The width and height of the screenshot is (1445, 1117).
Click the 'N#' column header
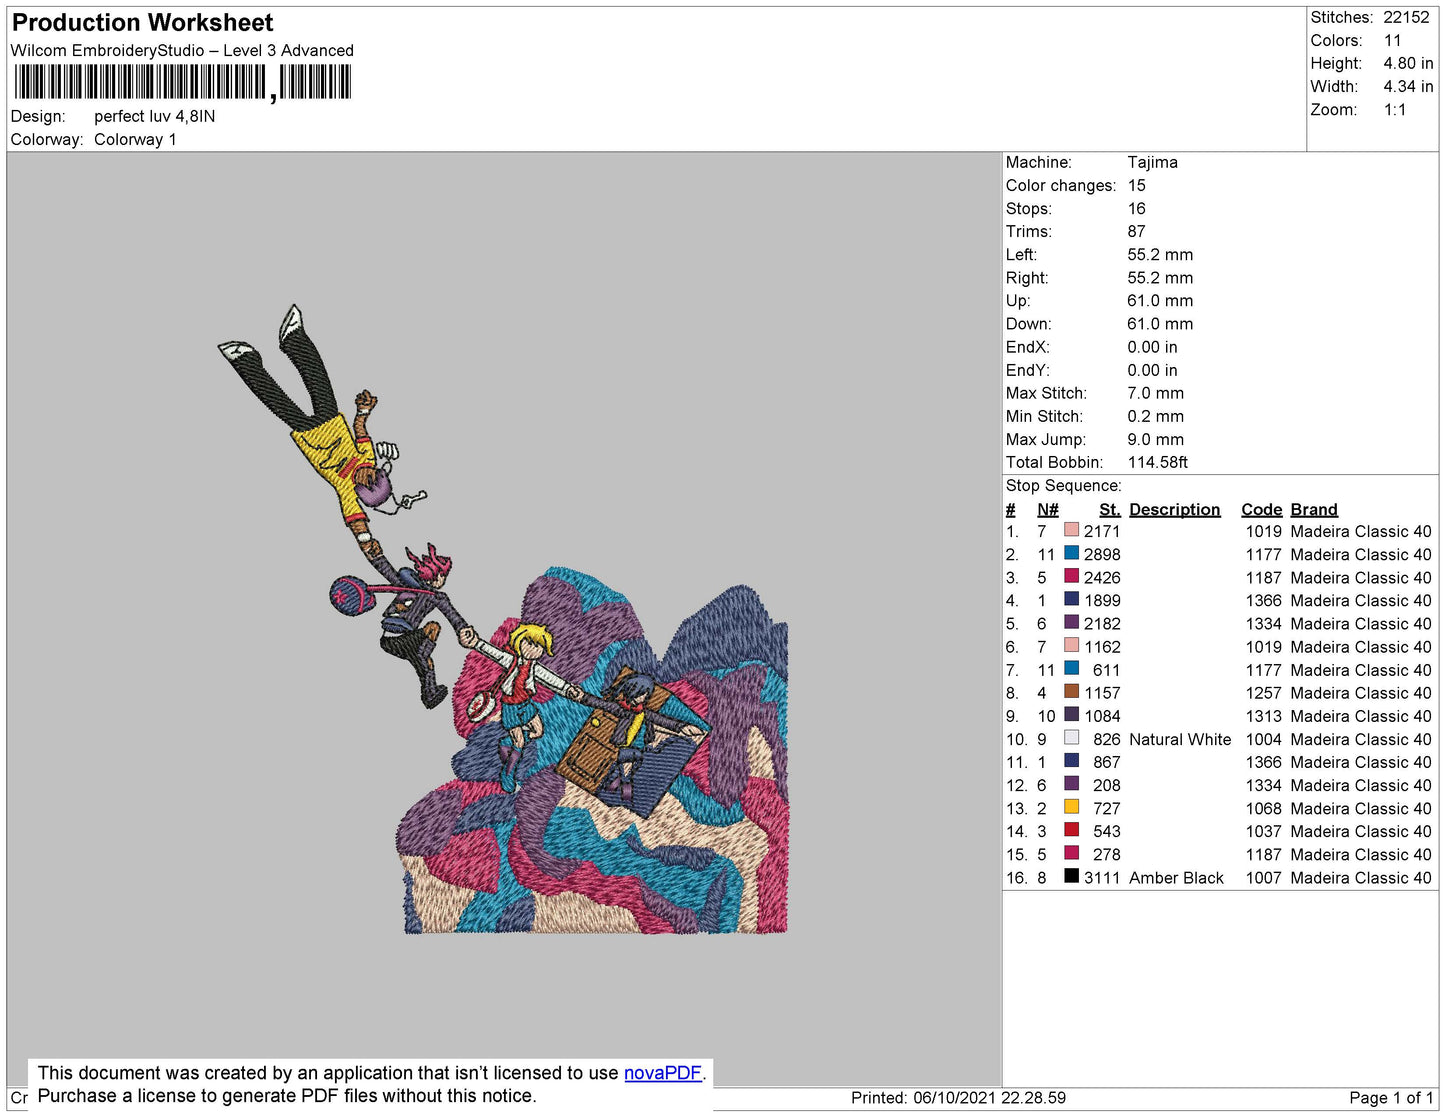(1048, 509)
